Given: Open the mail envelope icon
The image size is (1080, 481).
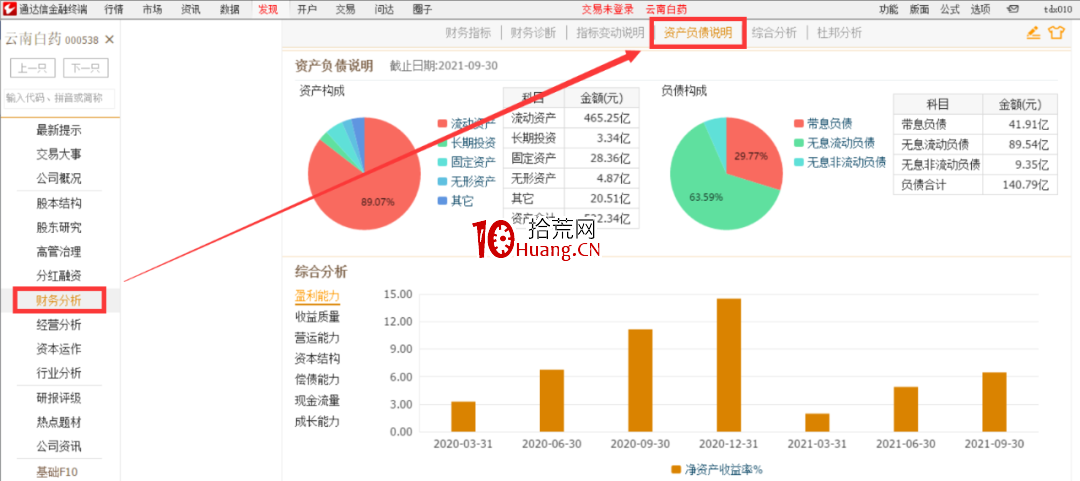Looking at the screenshot, I should [x=1012, y=9].
